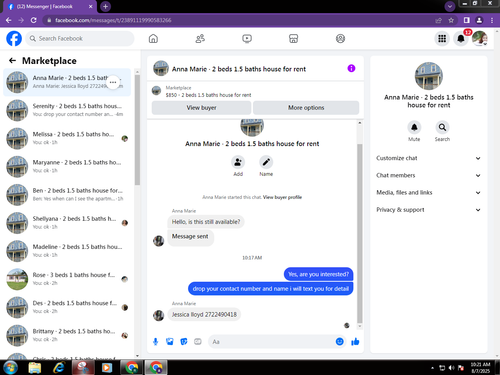This screenshot has height=375, width=500.
Task: Open the Groups icon in top navigation
Action: (340, 39)
